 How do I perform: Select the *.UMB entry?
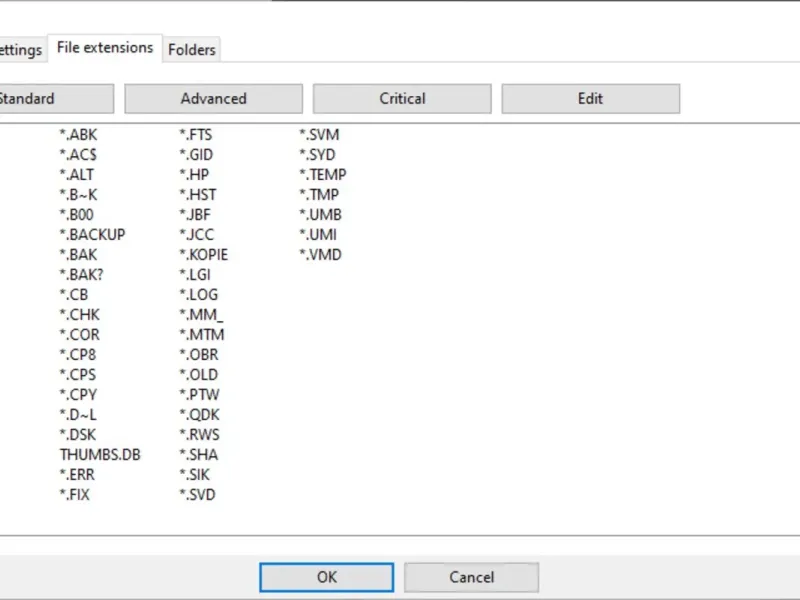point(320,214)
